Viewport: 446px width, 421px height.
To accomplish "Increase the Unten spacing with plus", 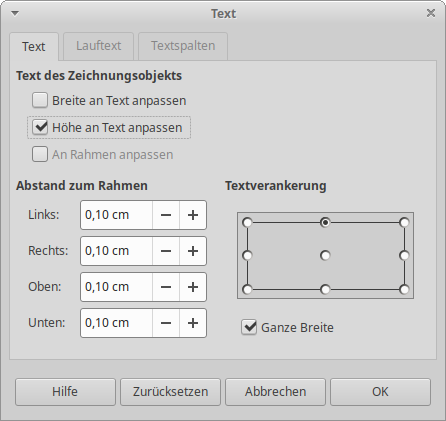I will 193,323.
